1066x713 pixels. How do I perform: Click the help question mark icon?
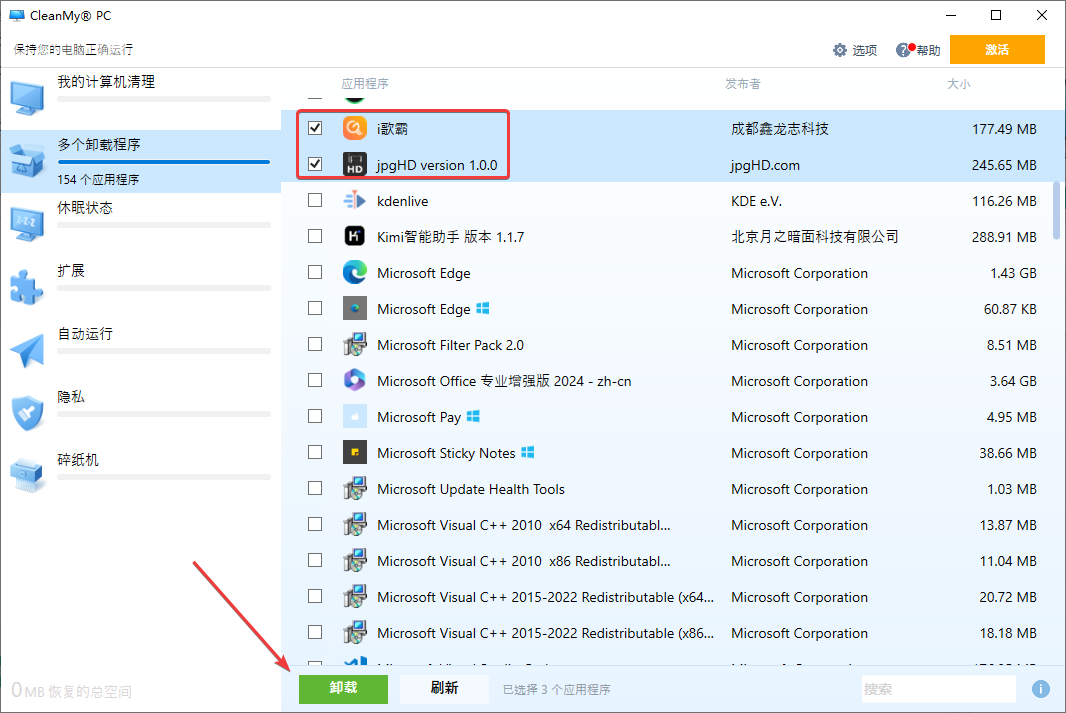902,50
